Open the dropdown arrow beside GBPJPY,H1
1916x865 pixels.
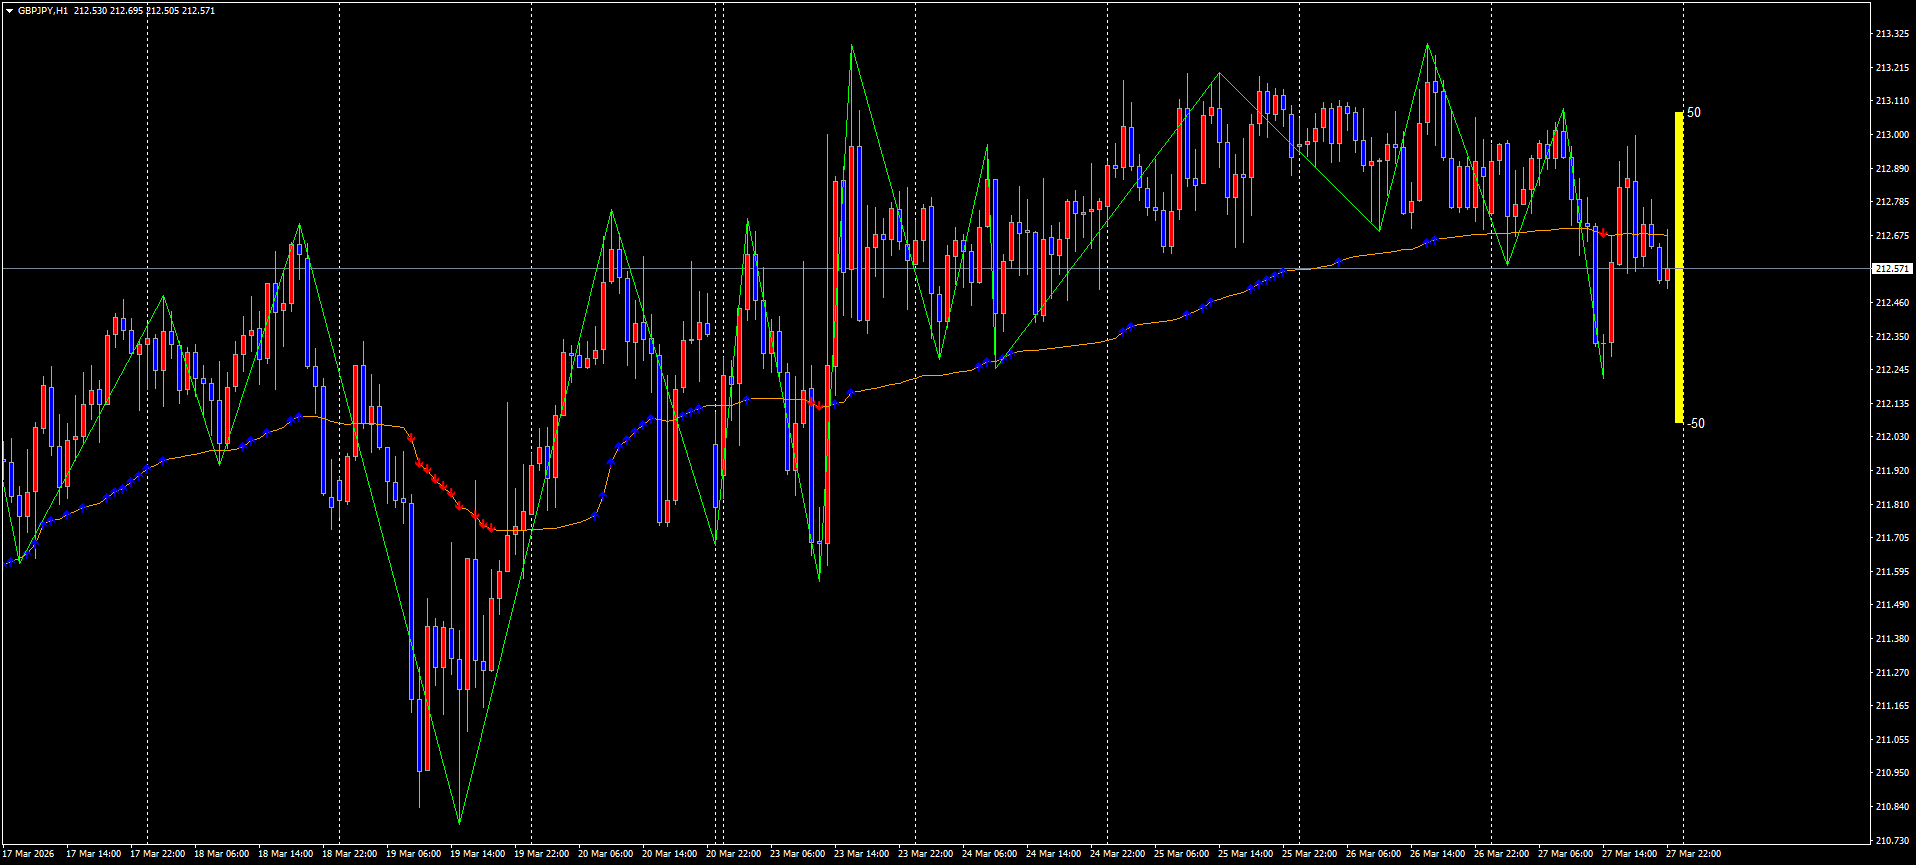coord(9,11)
